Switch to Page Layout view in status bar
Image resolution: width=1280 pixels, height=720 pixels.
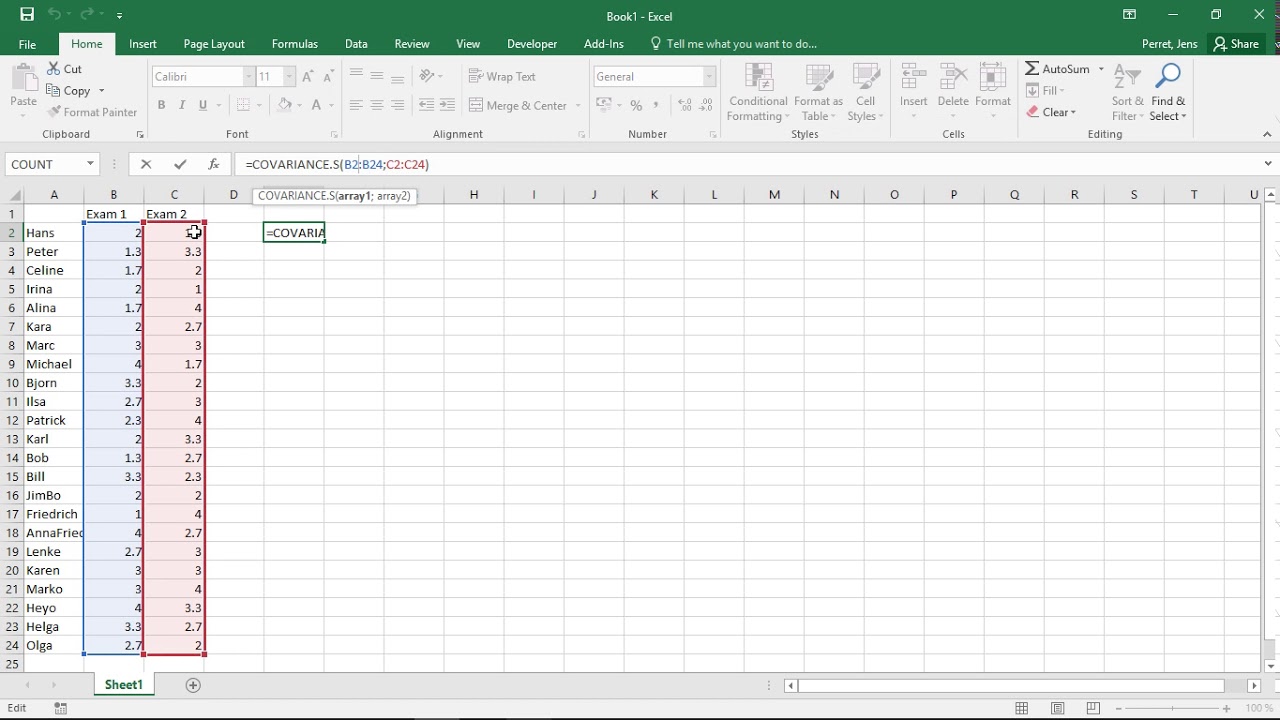coord(1058,708)
